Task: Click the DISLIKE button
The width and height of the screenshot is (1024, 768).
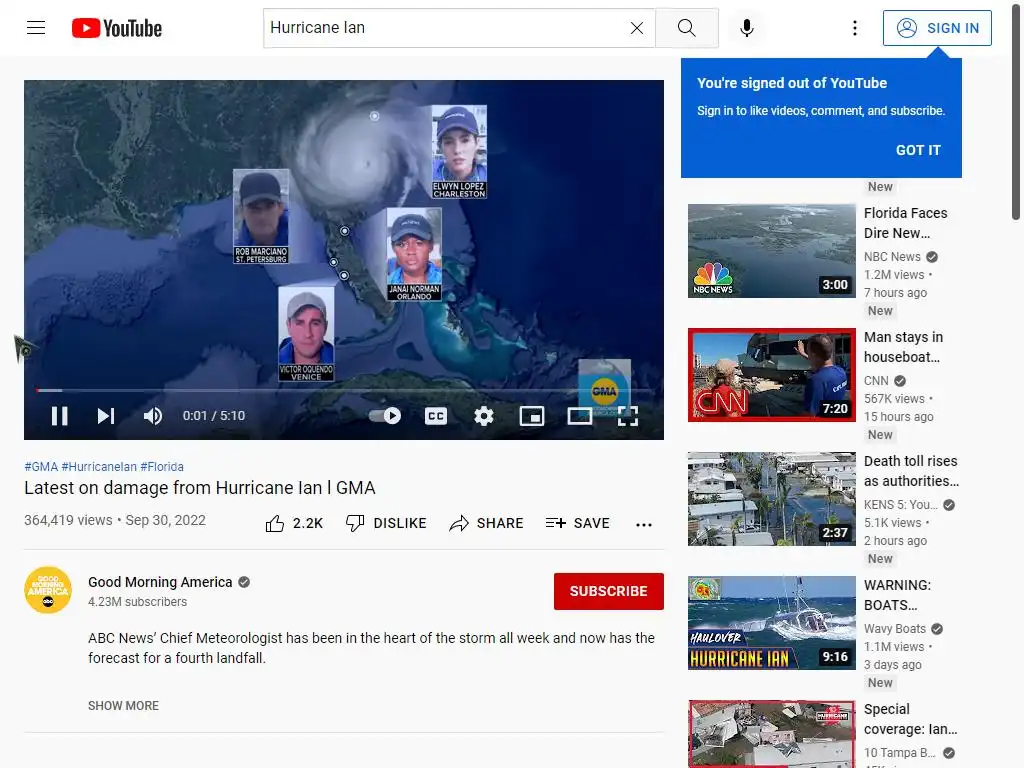Action: 386,523
